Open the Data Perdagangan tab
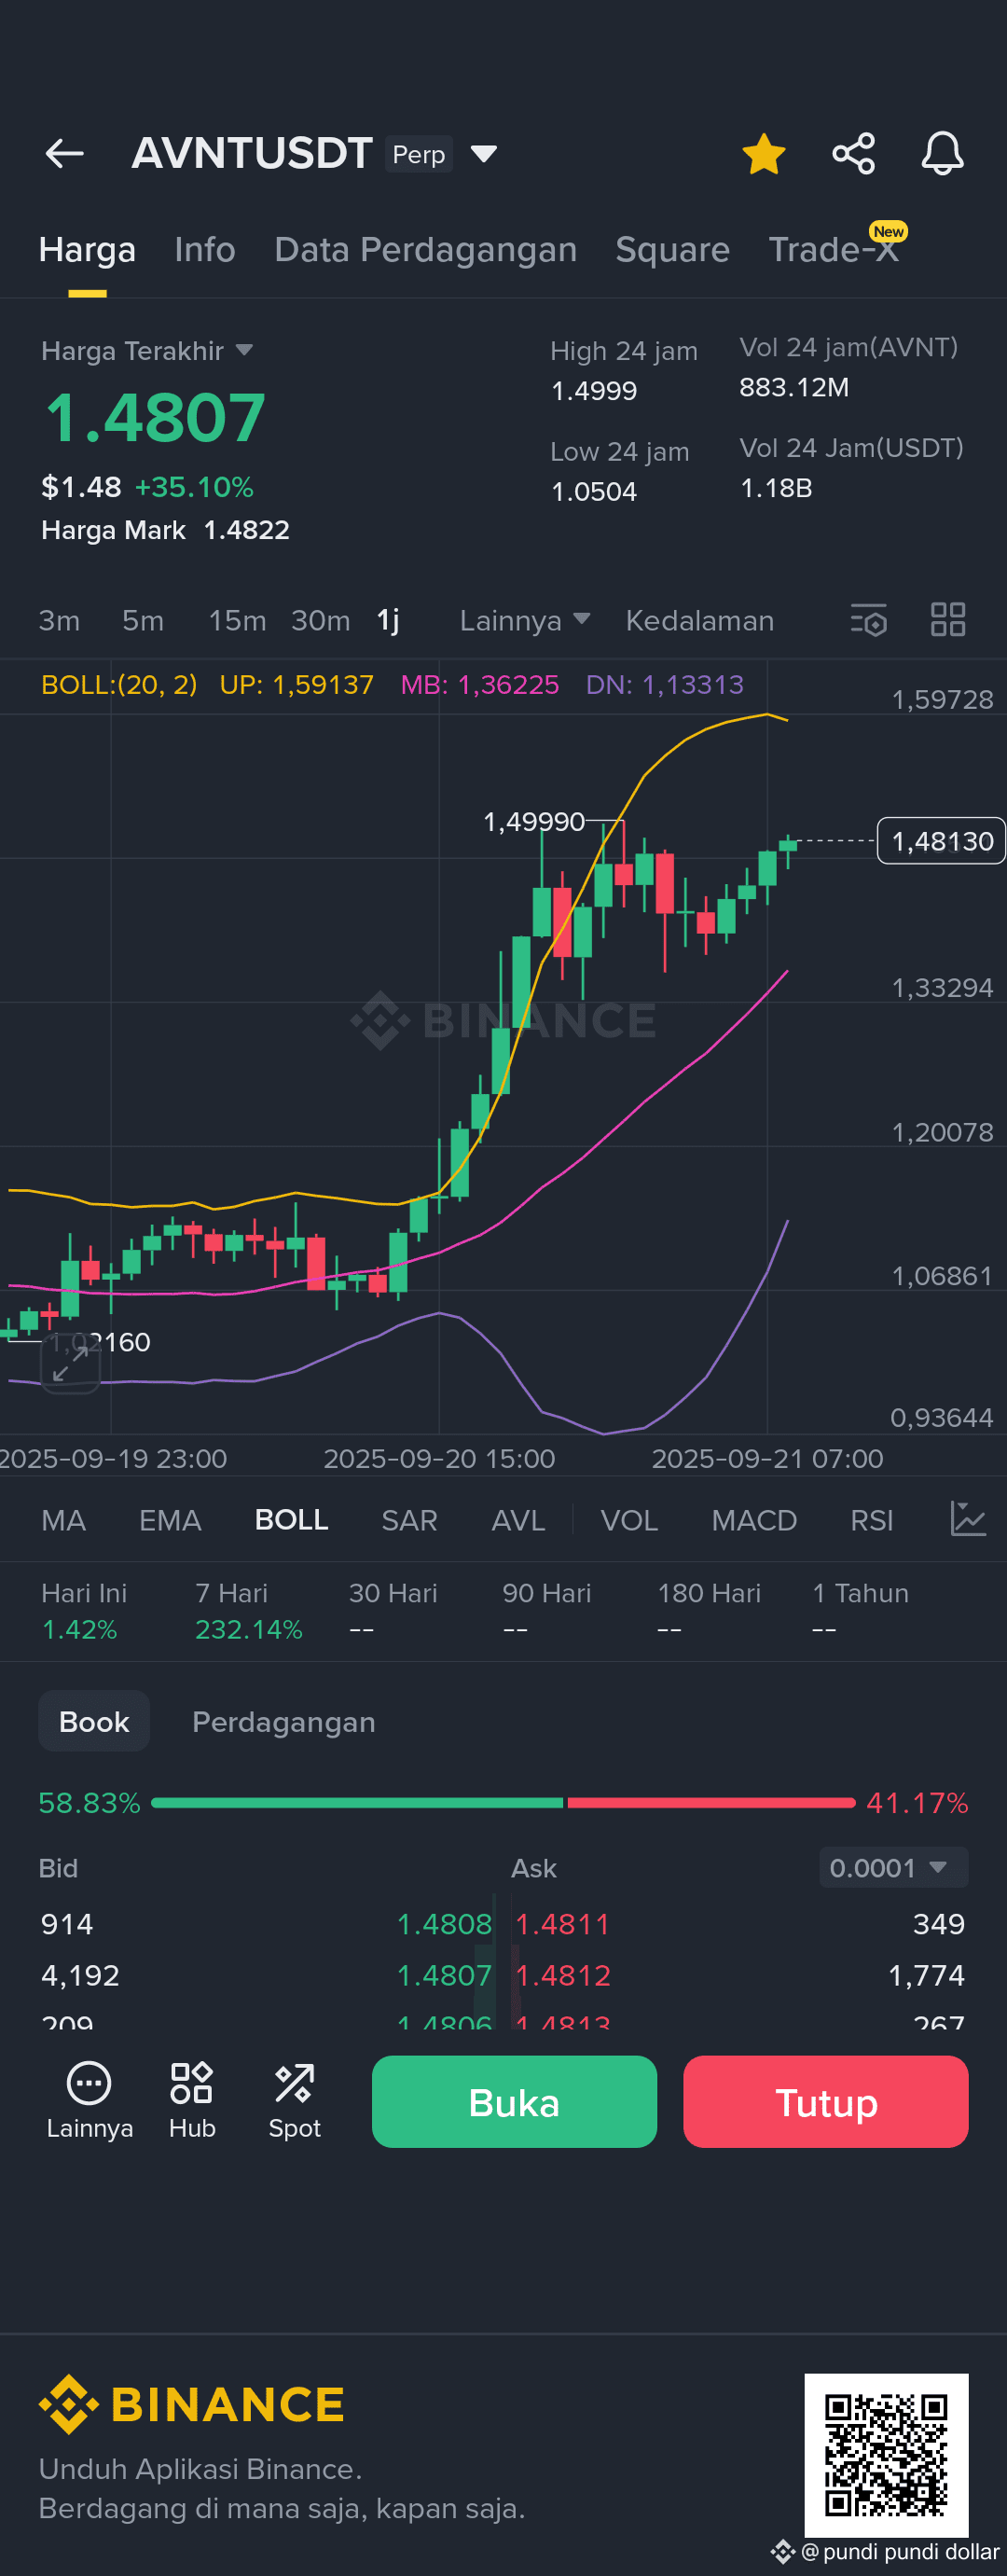Viewport: 1007px width, 2576px height. [426, 250]
